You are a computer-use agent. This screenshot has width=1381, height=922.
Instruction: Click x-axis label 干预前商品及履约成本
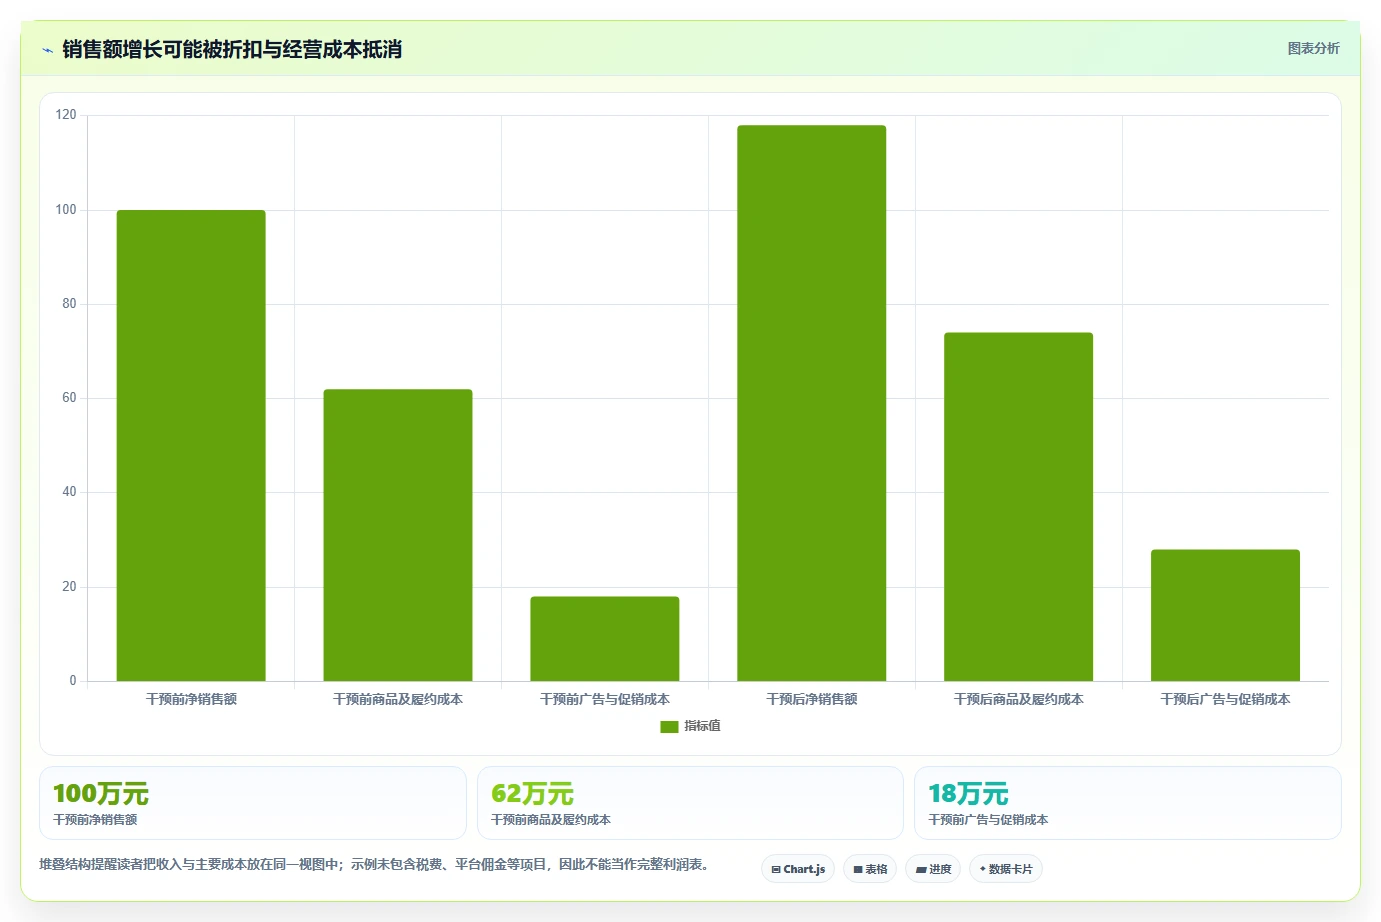[398, 699]
